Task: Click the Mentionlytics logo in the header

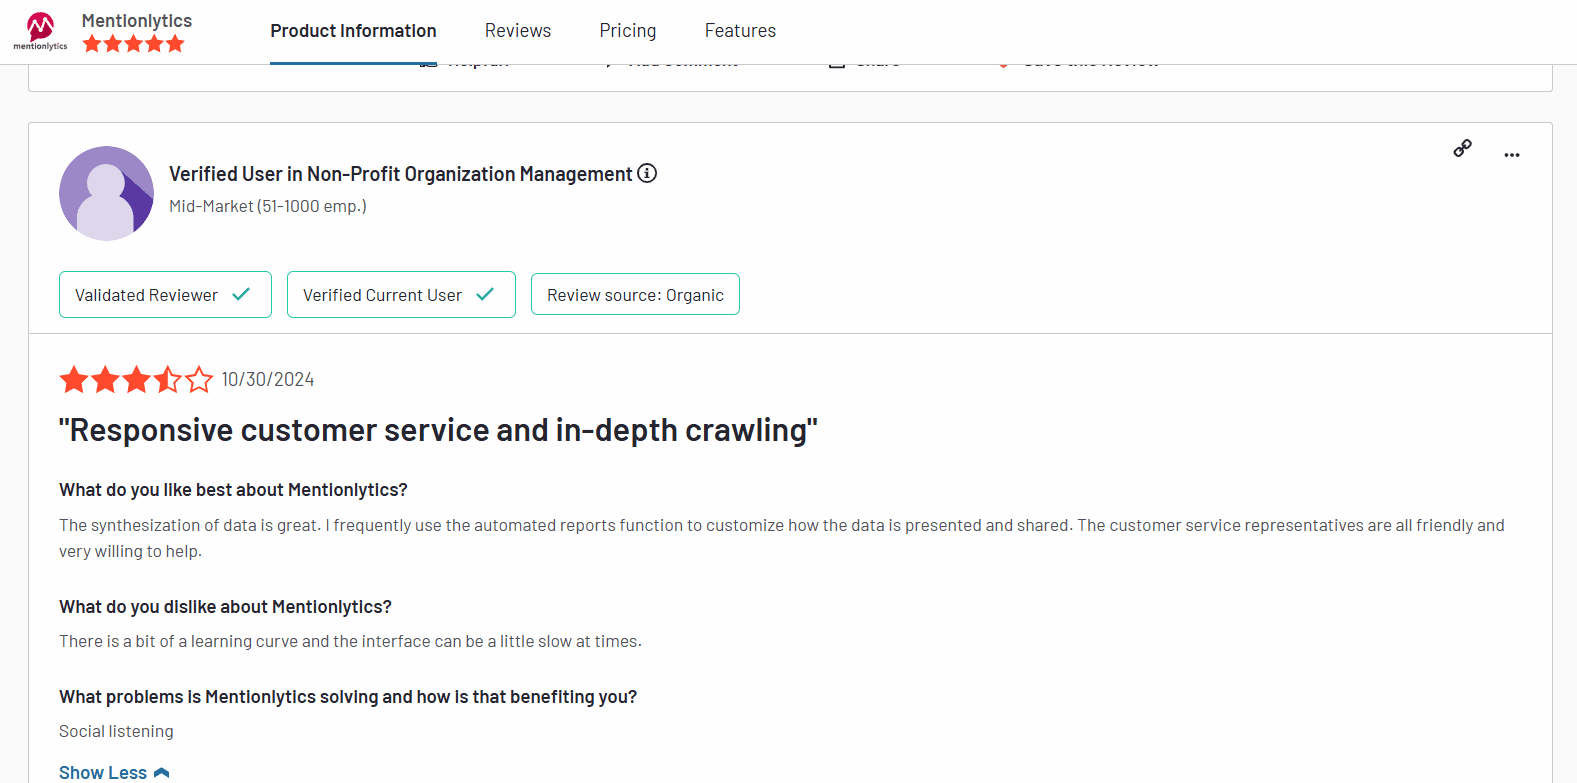Action: (40, 31)
